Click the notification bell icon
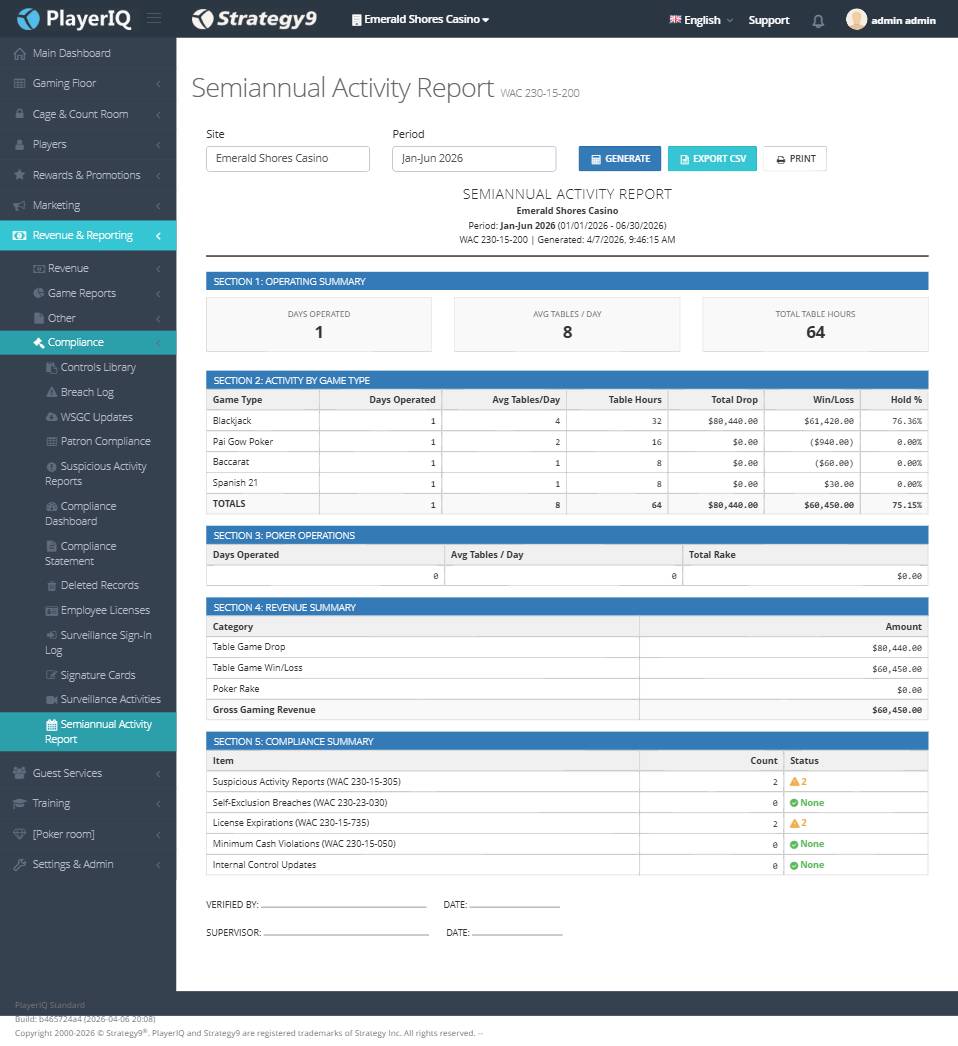Viewport: 958px width, 1046px height. (818, 21)
